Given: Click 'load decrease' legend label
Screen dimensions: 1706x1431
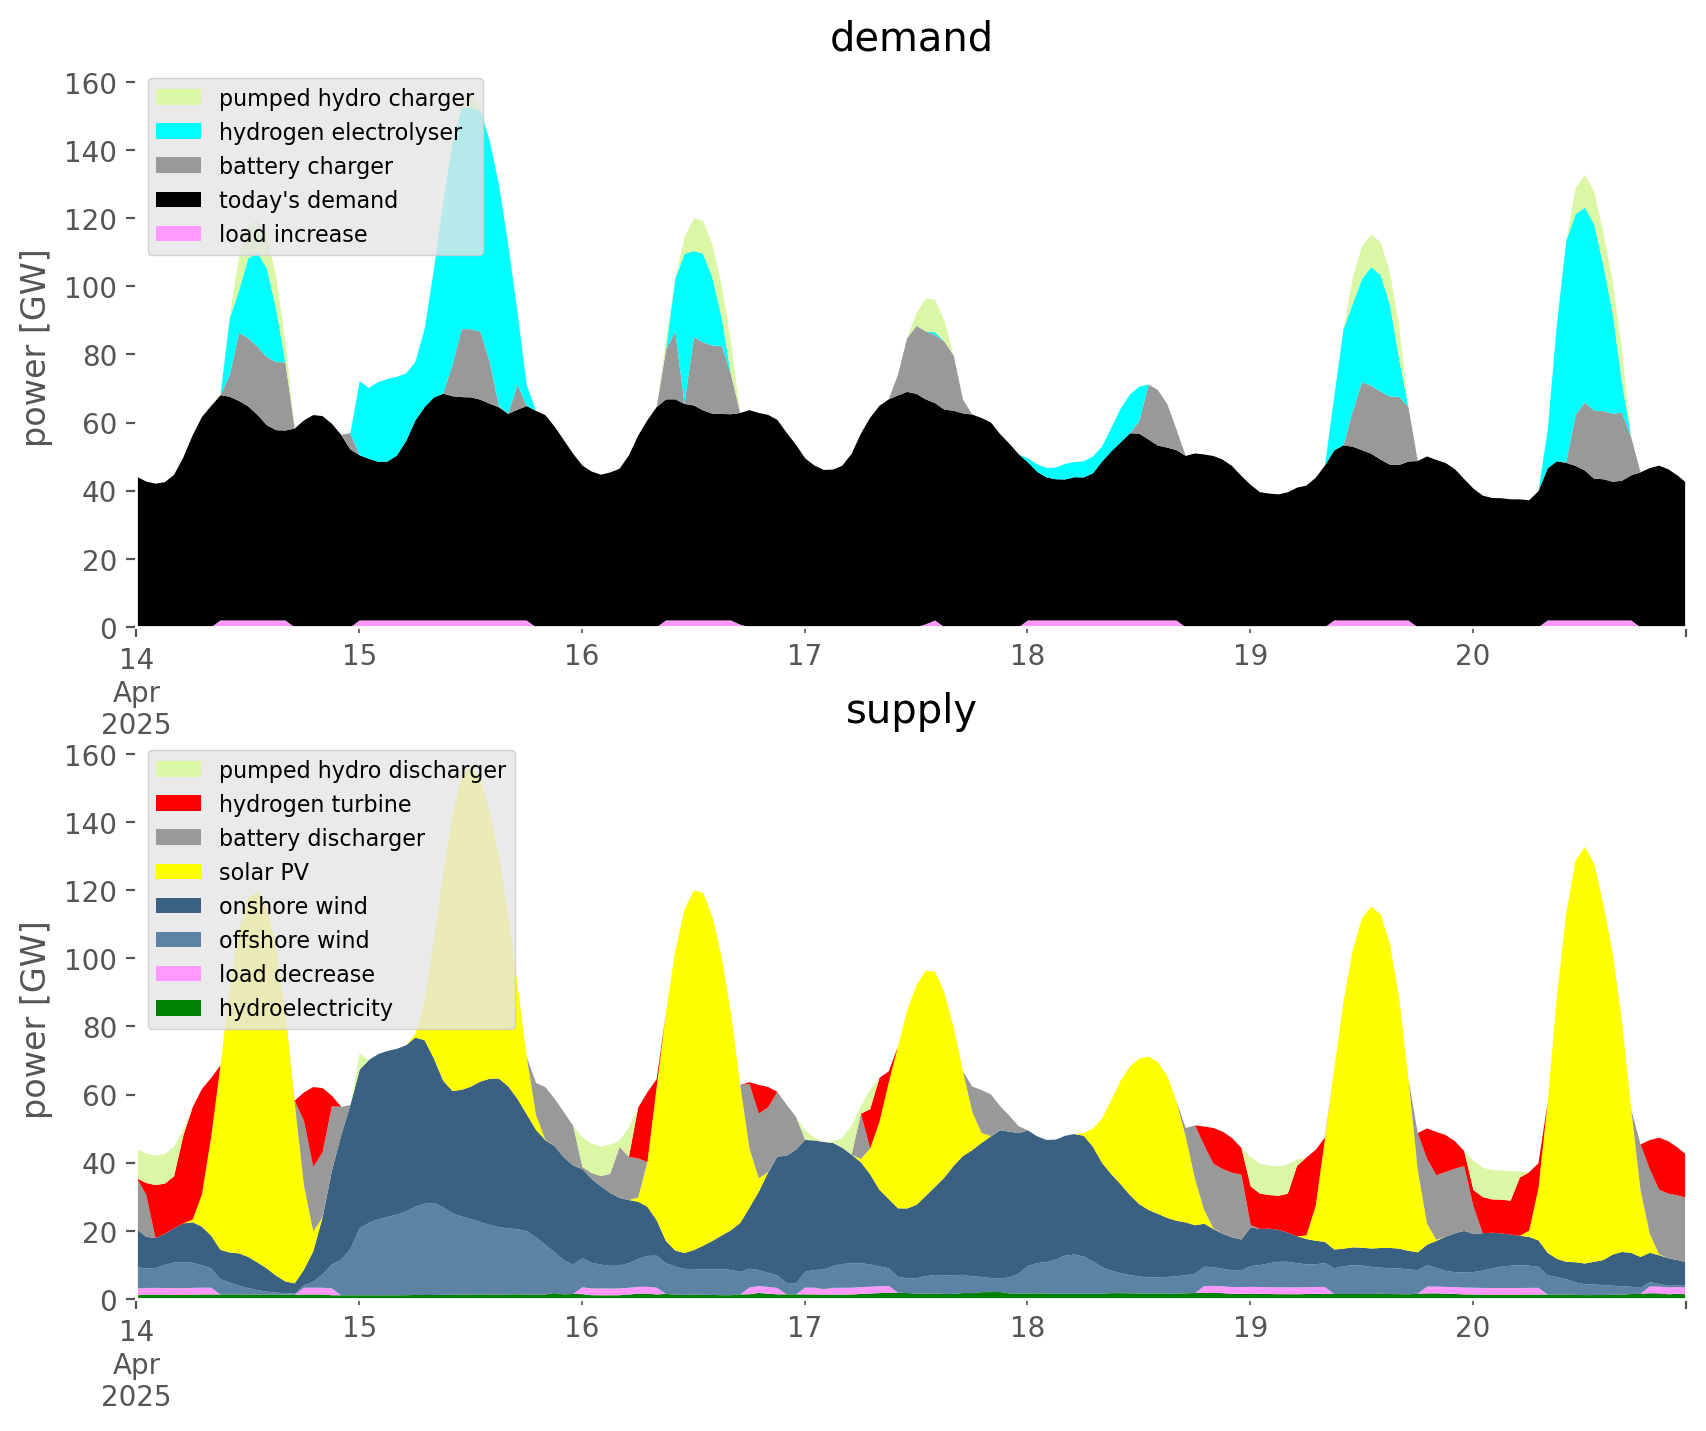Looking at the screenshot, I should (x=297, y=974).
